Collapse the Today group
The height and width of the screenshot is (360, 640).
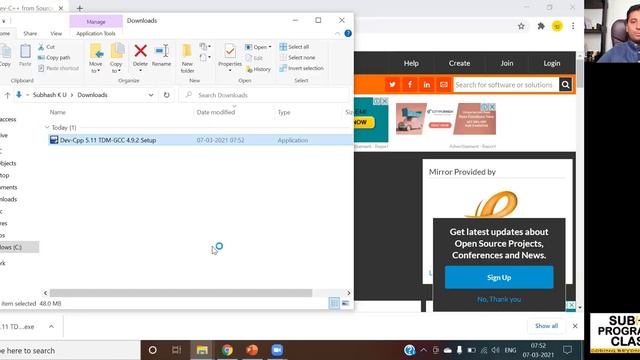click(x=47, y=127)
